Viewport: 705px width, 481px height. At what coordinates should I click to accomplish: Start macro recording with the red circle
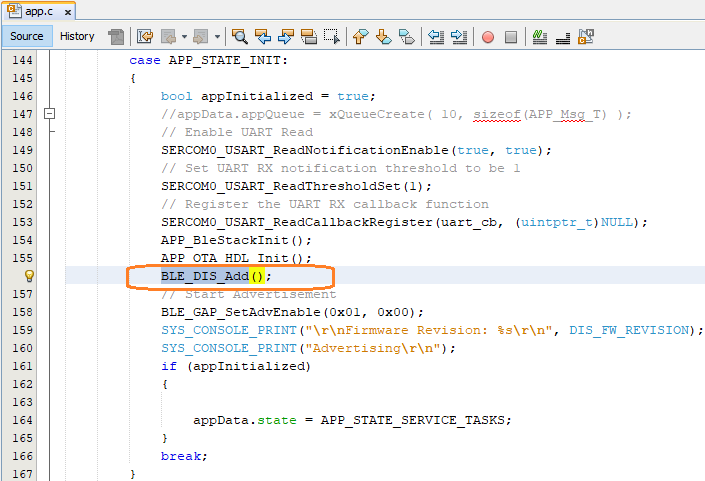tap(488, 37)
